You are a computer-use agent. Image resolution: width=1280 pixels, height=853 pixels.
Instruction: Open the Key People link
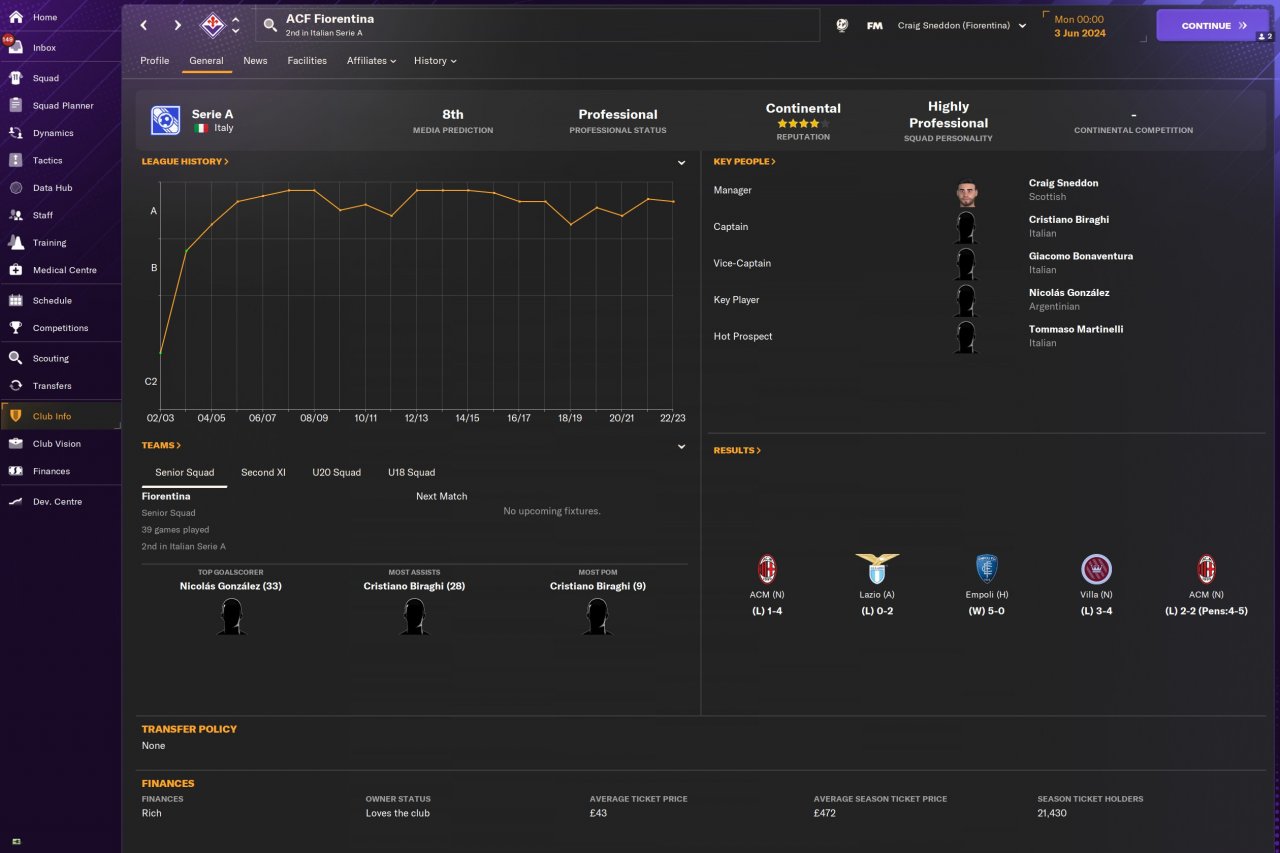744,162
